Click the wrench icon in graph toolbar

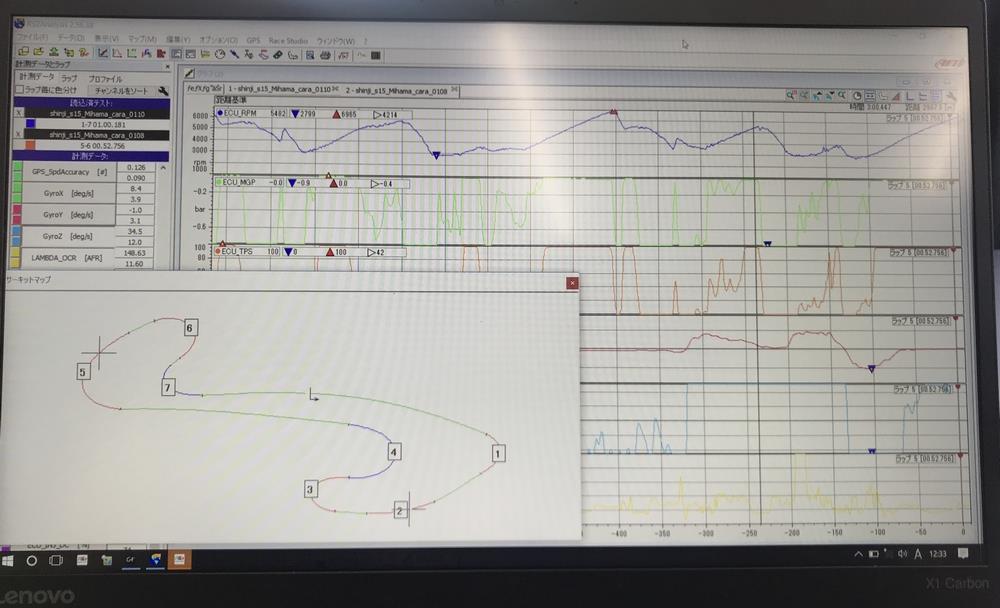coord(952,96)
